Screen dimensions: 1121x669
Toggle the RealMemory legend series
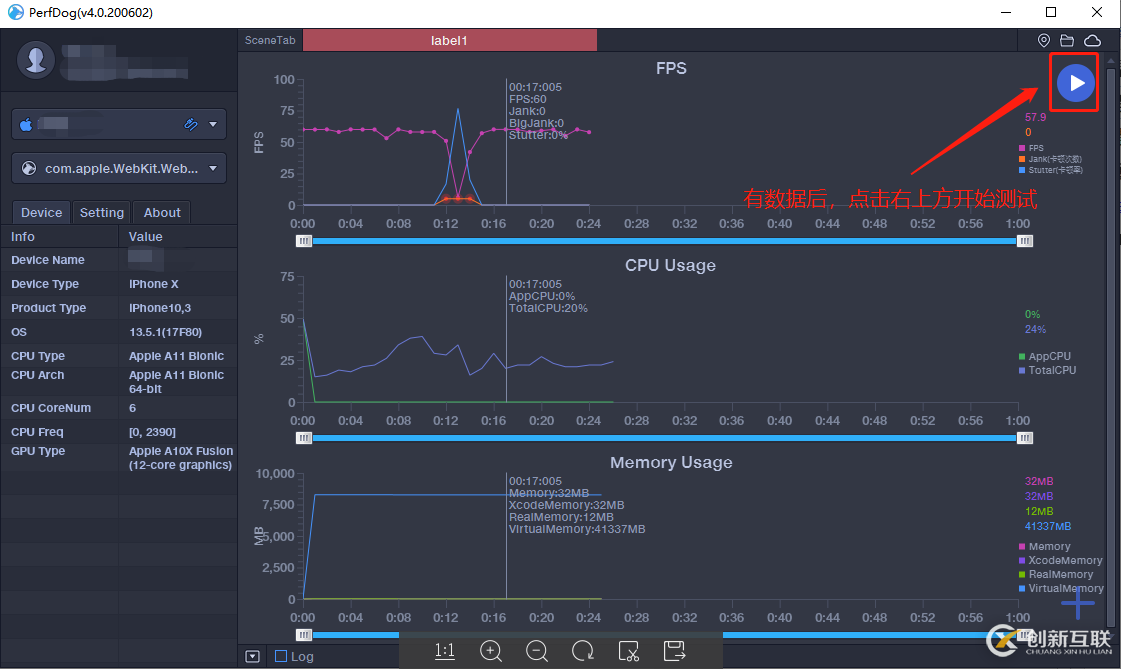point(1055,574)
